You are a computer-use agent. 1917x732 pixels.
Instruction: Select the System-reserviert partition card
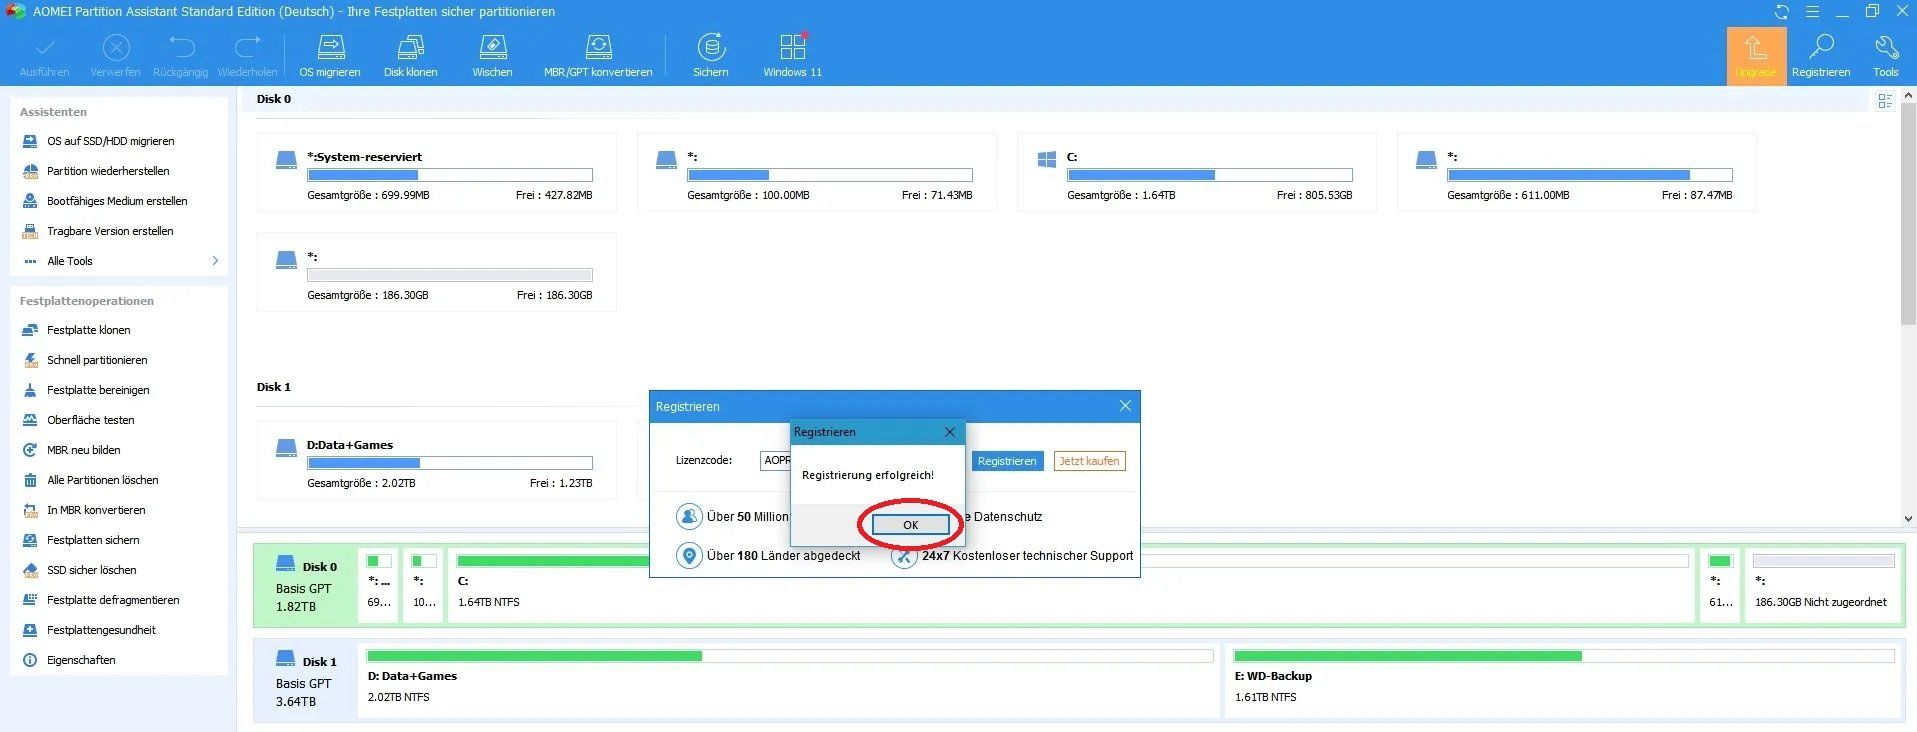point(437,172)
